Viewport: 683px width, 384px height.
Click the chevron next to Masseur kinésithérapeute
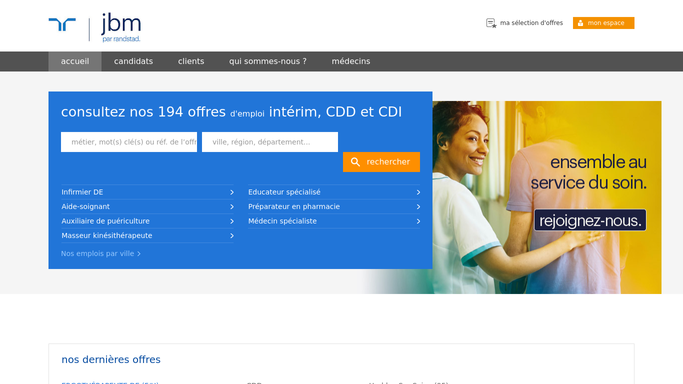click(232, 236)
